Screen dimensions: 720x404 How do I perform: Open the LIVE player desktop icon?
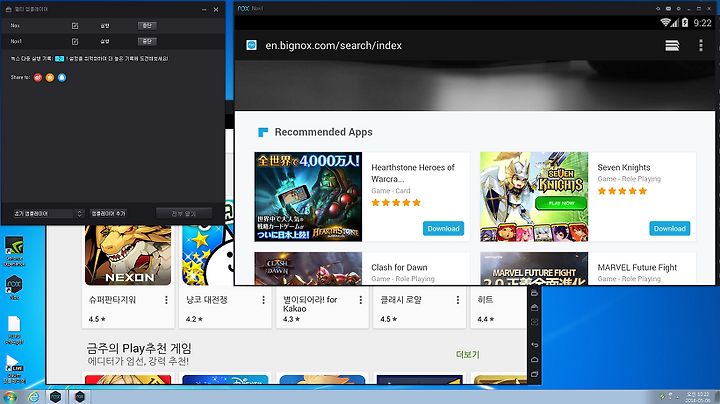[x=14, y=369]
